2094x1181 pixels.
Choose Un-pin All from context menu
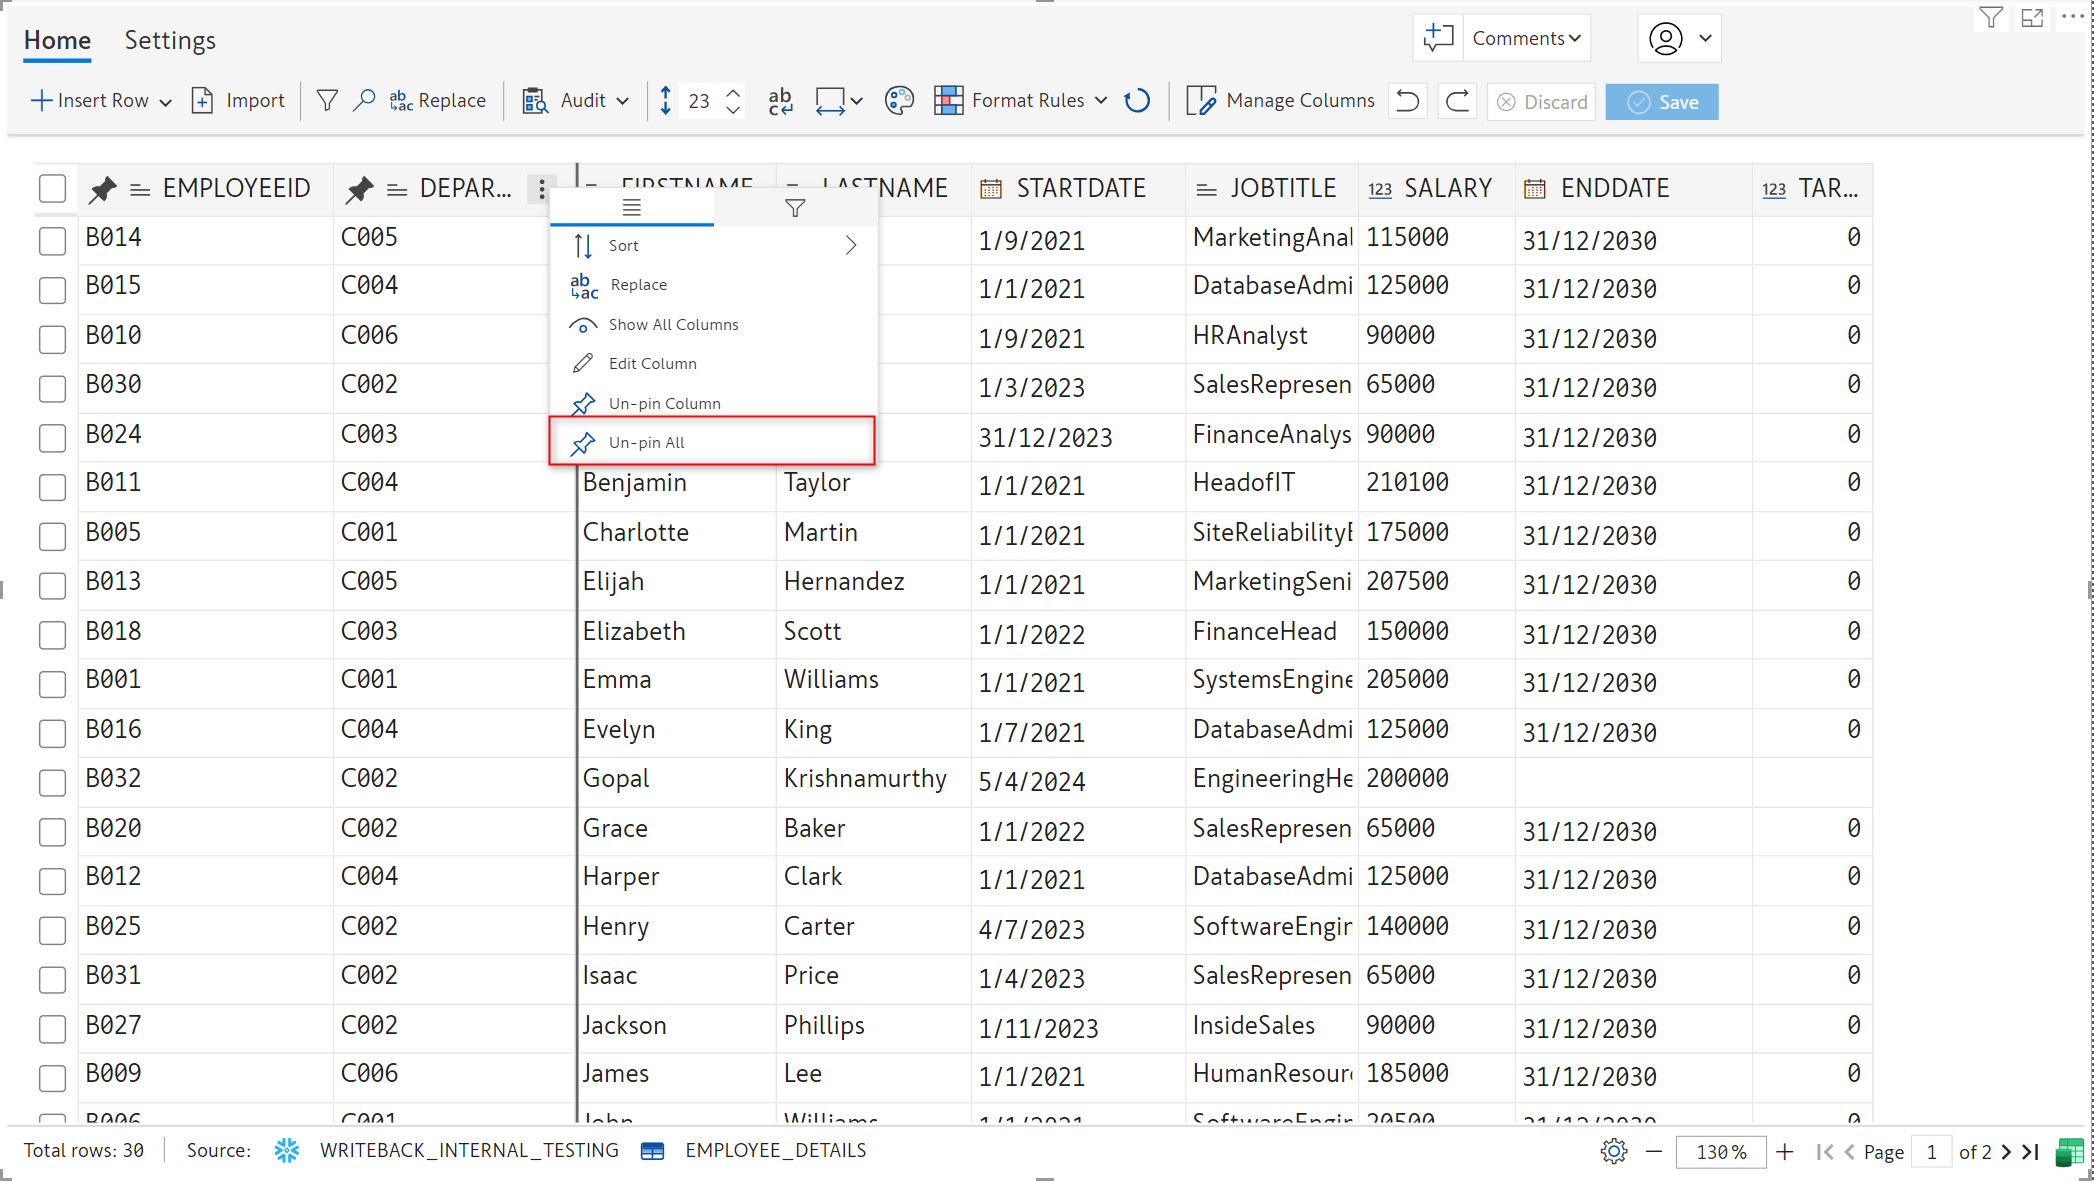647,442
